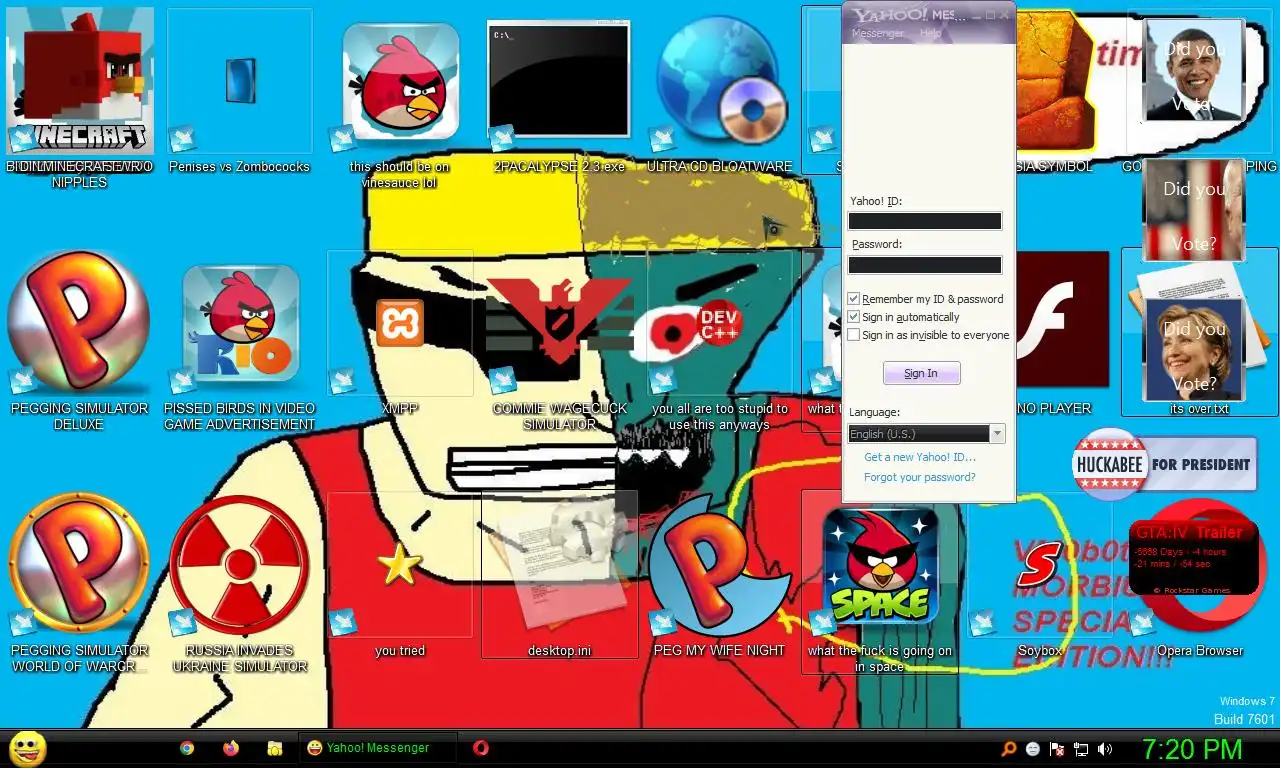Image resolution: width=1280 pixels, height=768 pixels.
Task: Focus the Yahoo! ID input field
Action: [925, 221]
